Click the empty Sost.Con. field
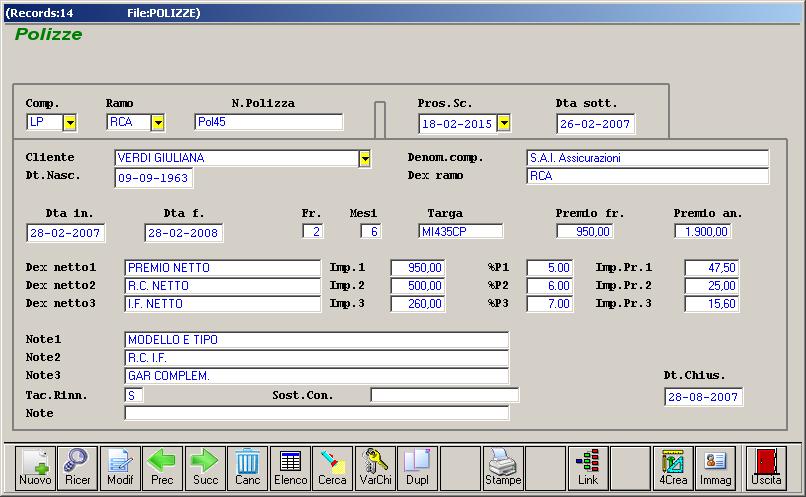Screen dimensions: 806x497 (x=445, y=395)
